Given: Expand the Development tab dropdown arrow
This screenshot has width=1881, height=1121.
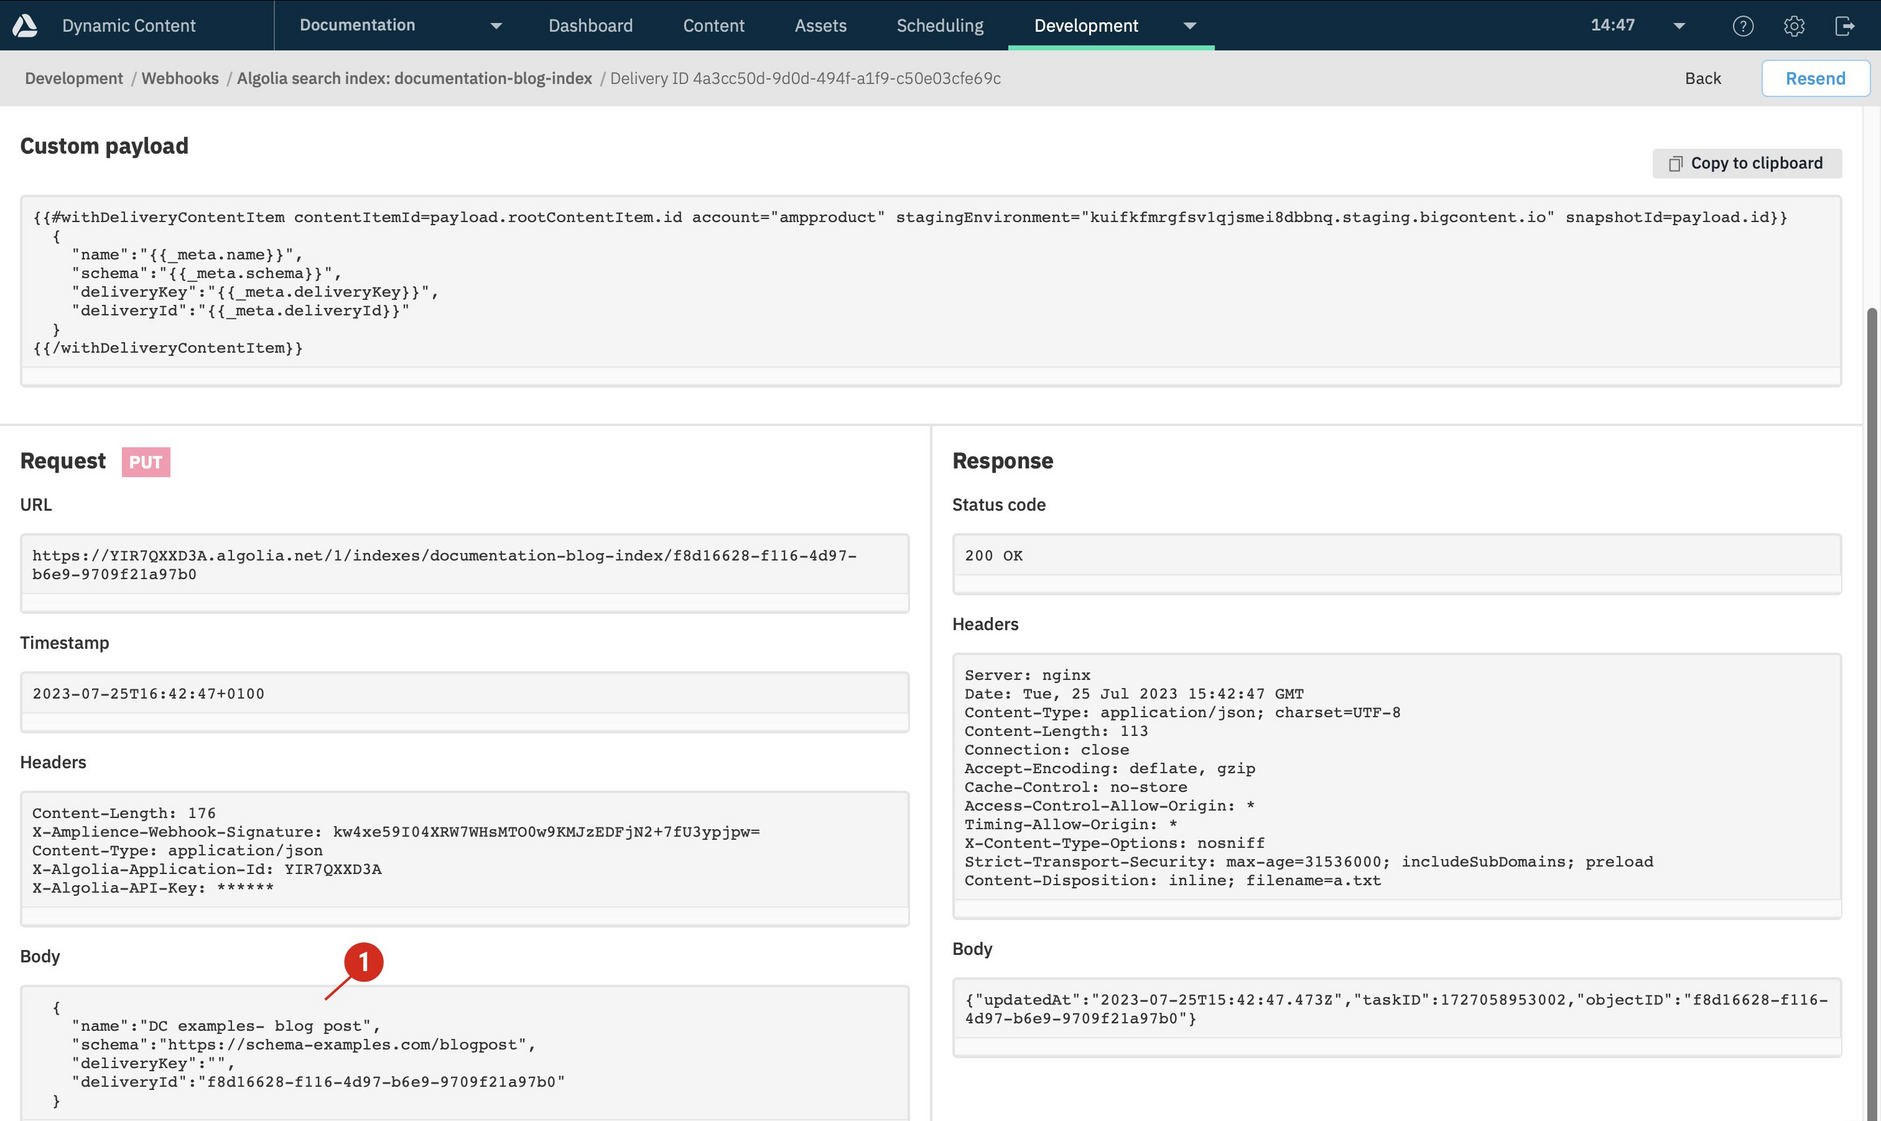Looking at the screenshot, I should tap(1189, 26).
